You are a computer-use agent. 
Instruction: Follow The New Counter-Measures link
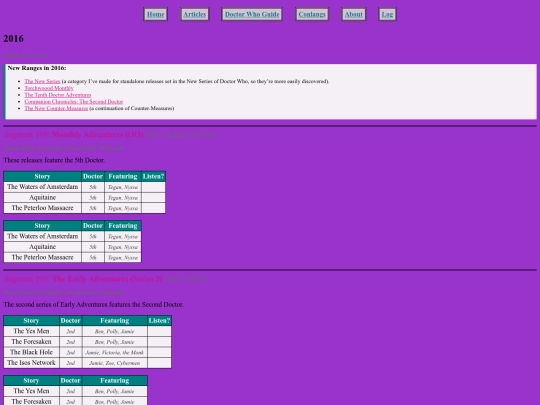point(56,108)
